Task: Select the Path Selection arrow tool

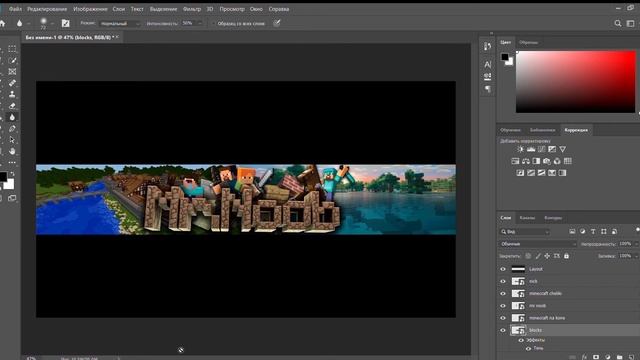Action: click(x=12, y=140)
